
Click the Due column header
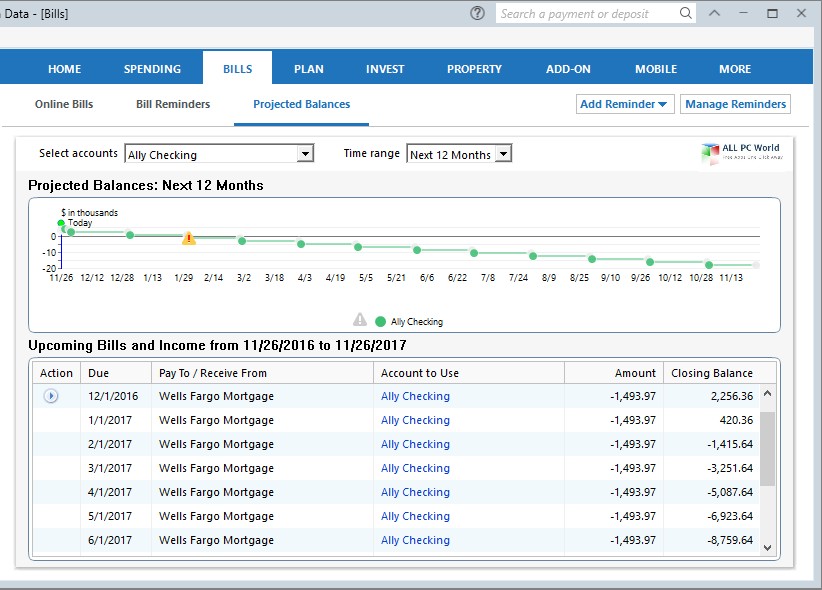116,373
